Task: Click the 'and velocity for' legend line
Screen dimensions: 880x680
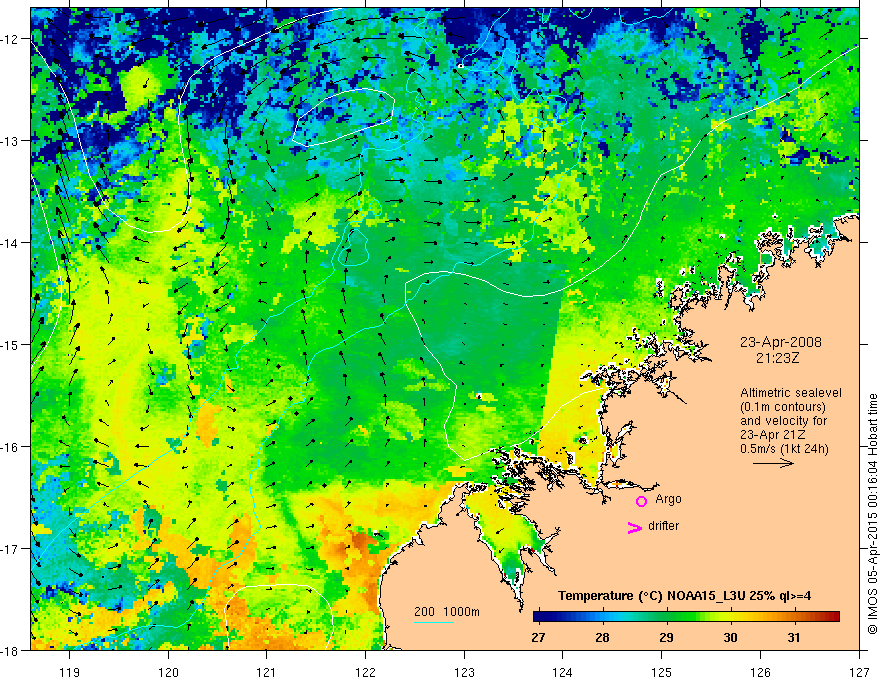Action: click(783, 421)
